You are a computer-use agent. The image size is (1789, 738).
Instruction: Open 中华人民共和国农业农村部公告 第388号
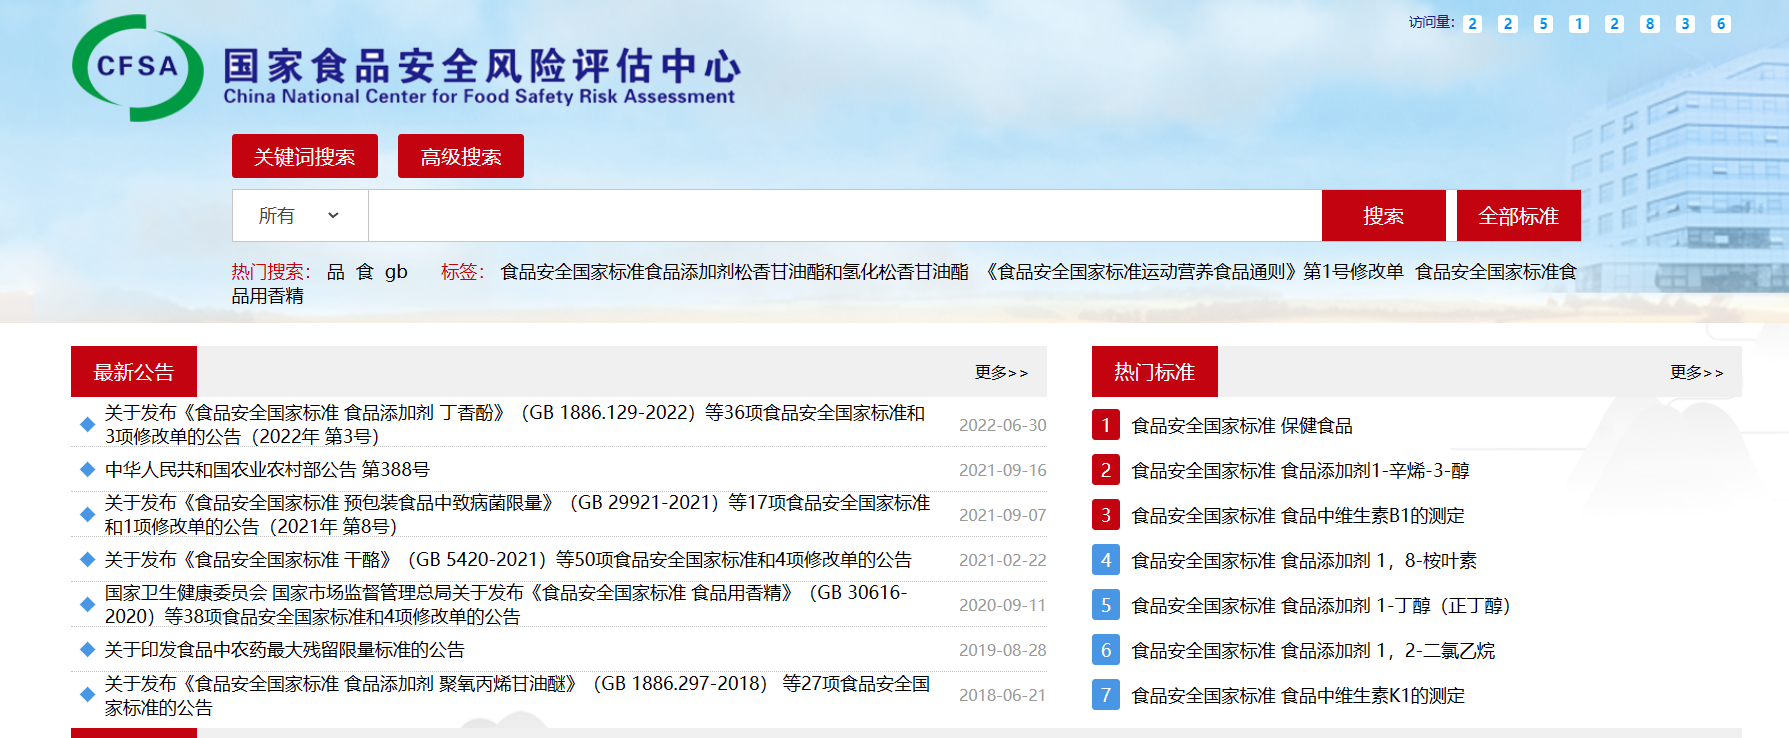pyautogui.click(x=267, y=470)
